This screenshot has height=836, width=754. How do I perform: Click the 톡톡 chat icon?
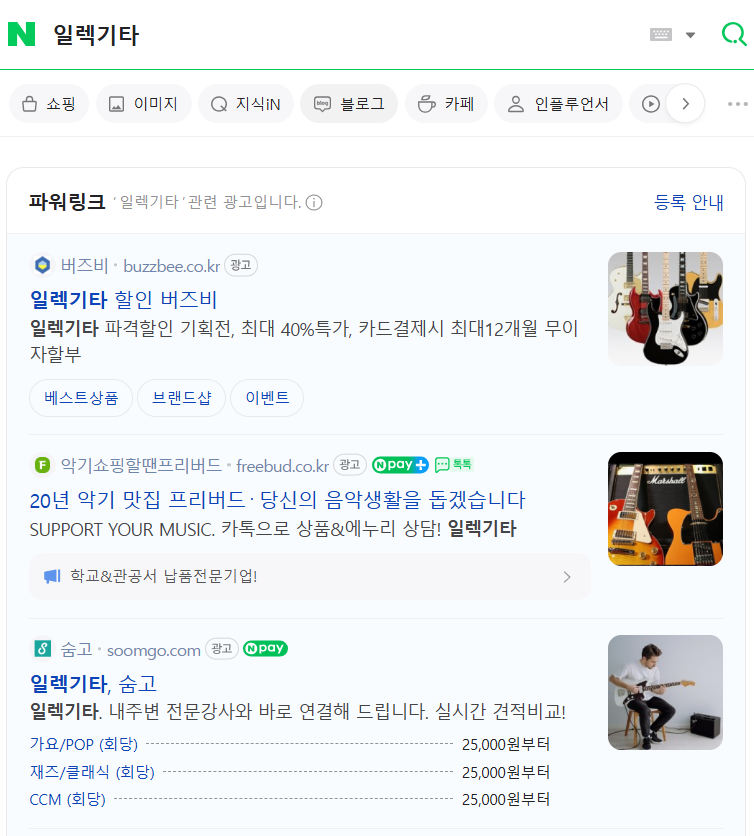[x=453, y=465]
